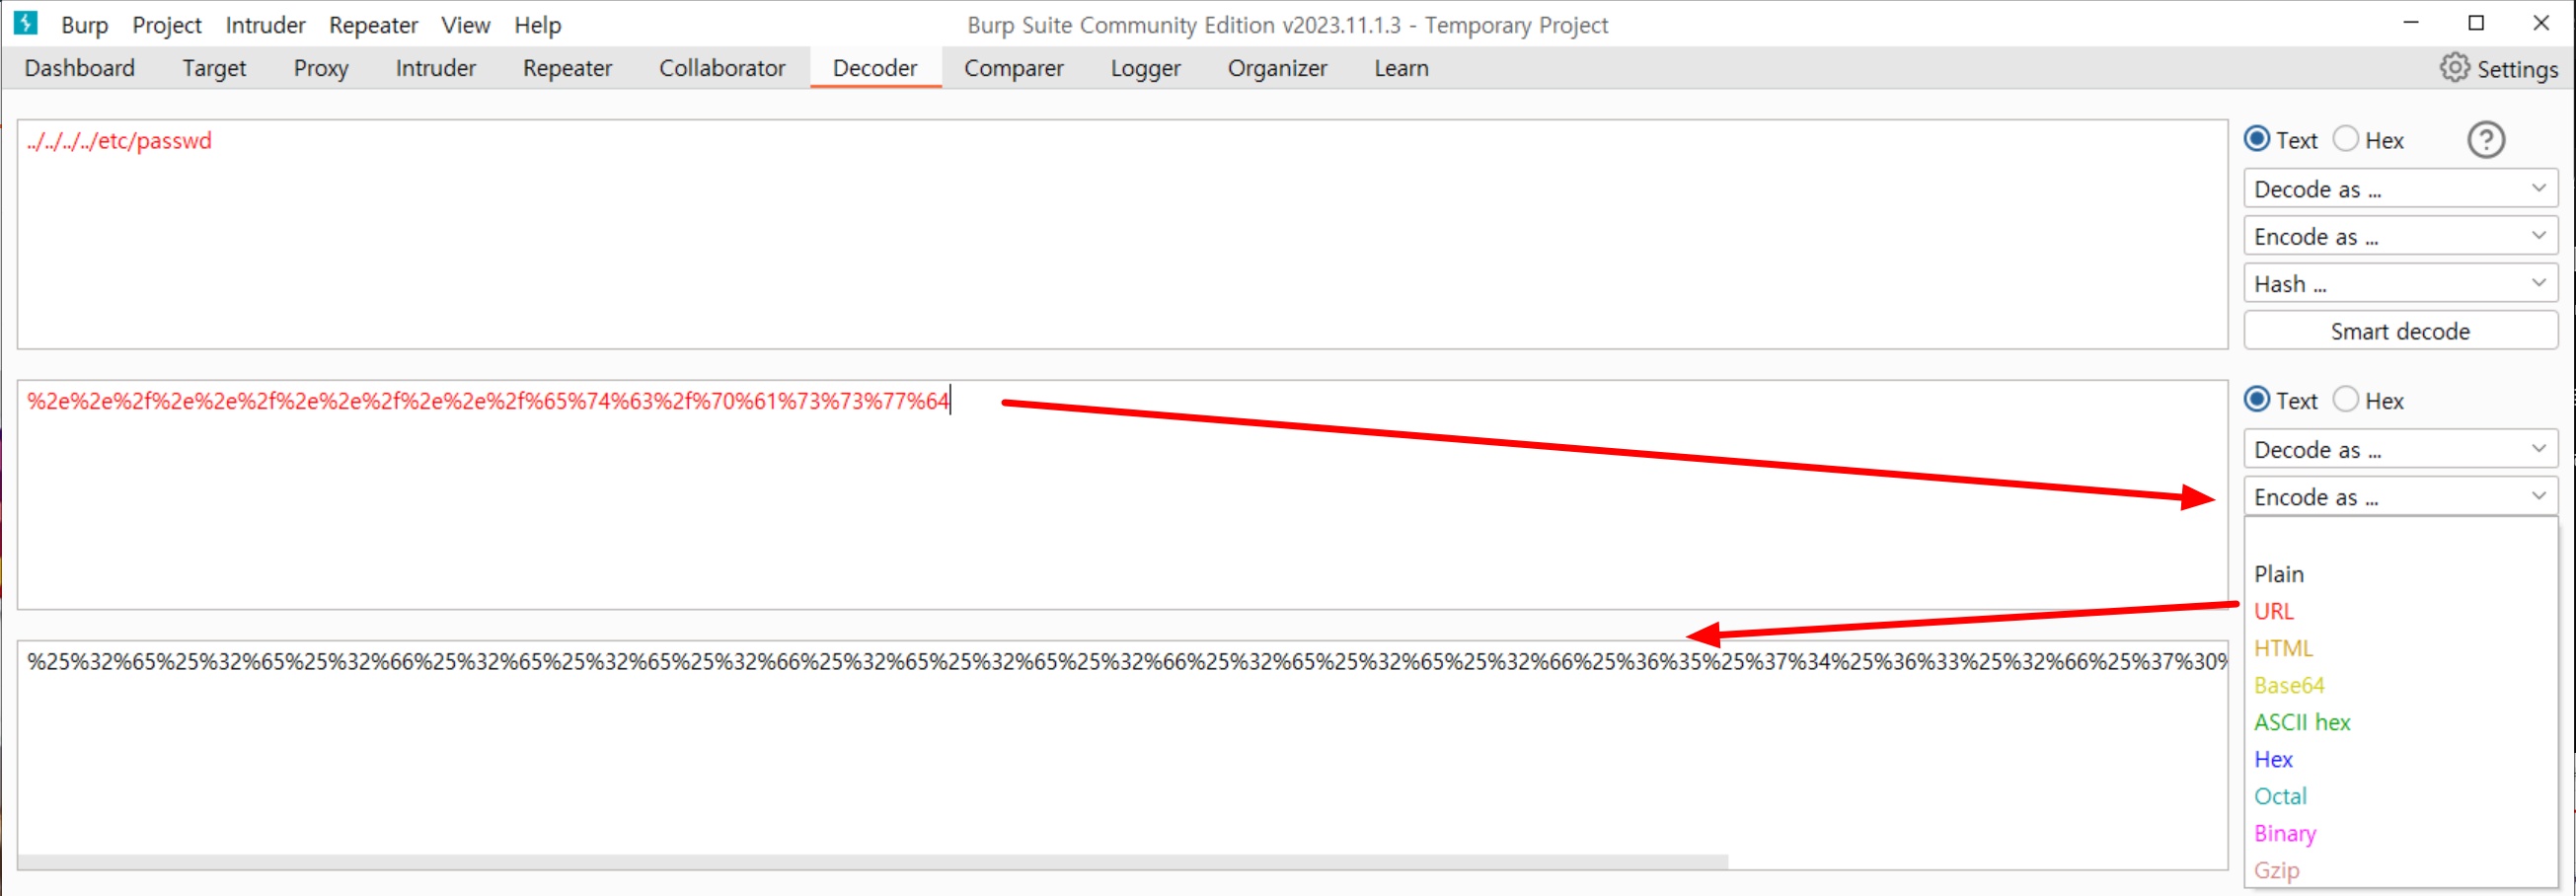Choose HTML from the encode list
Screen dimensions: 2576x896
pyautogui.click(x=2400, y=648)
